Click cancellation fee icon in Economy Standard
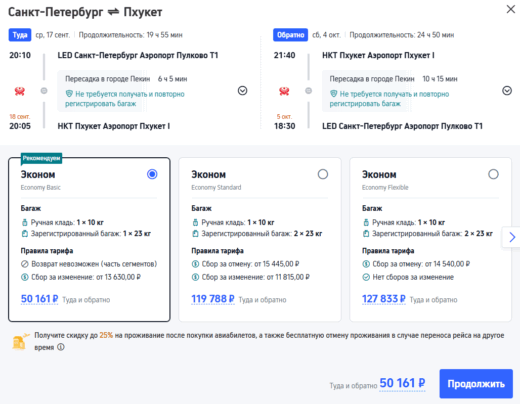The image size is (520, 404). coord(195,264)
